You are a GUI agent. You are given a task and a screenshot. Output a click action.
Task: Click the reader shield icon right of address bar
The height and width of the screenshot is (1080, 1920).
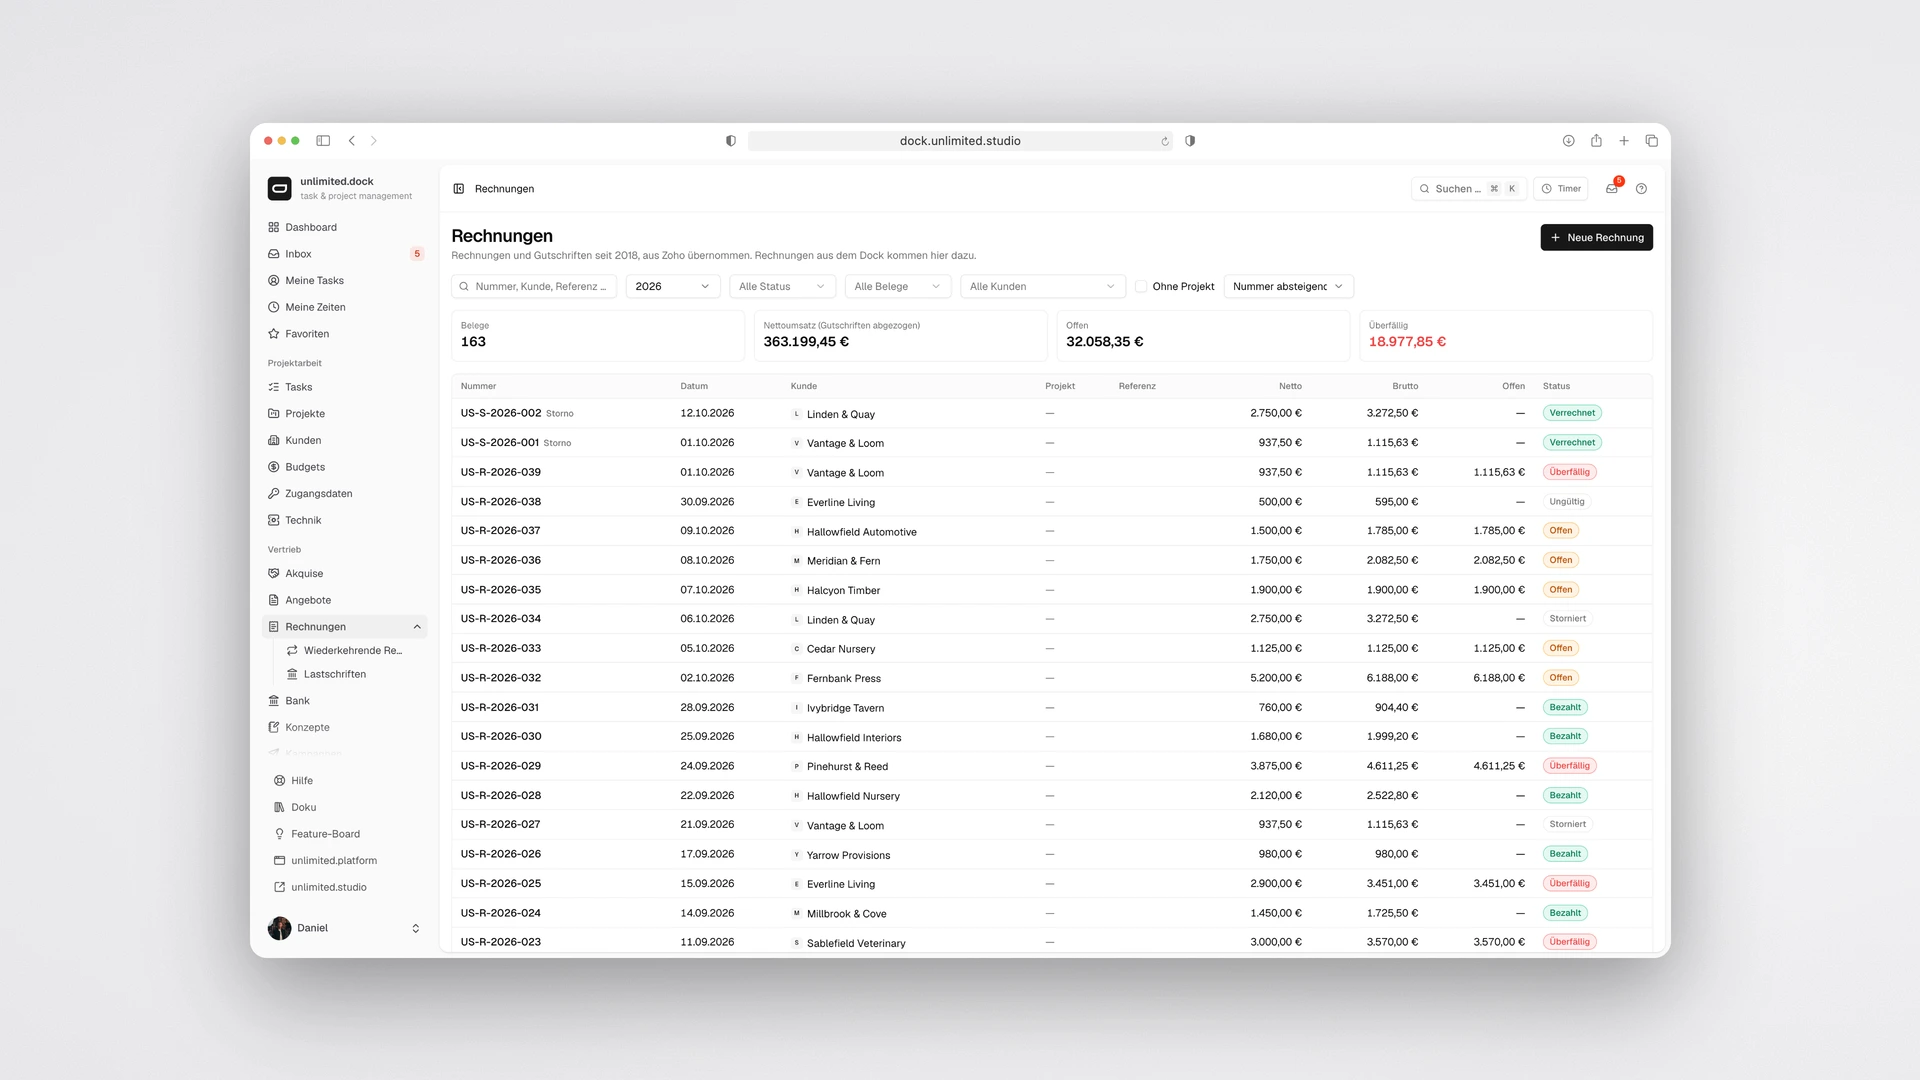[1190, 141]
